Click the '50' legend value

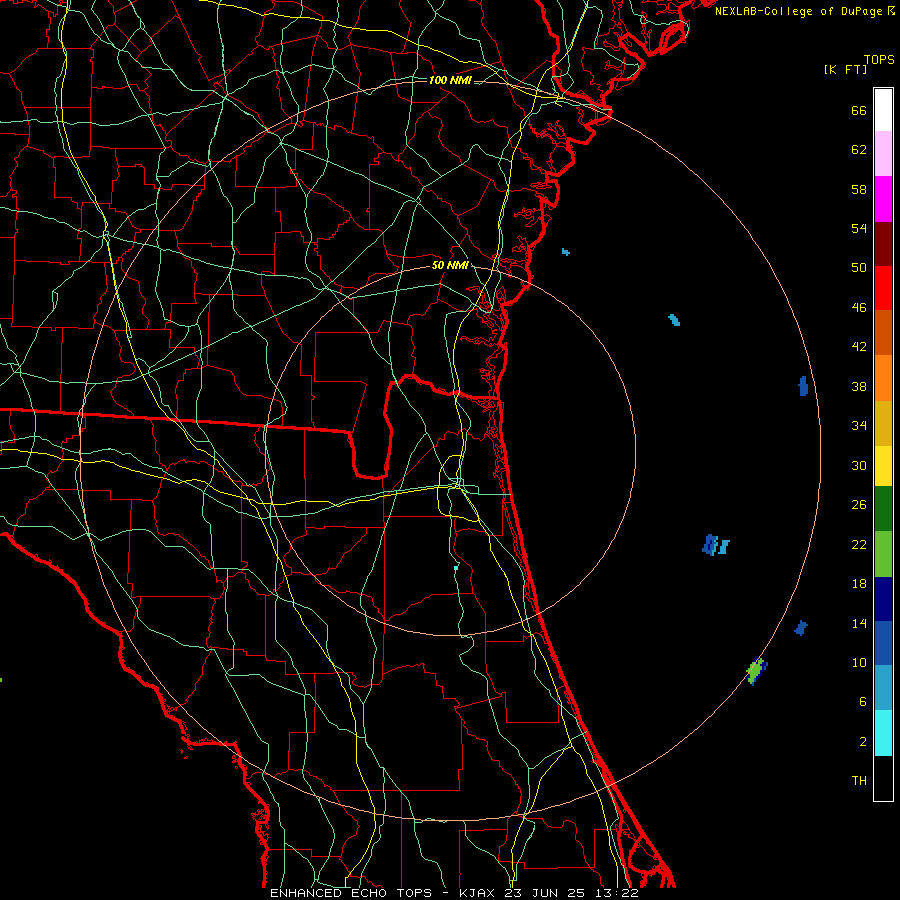coord(859,268)
